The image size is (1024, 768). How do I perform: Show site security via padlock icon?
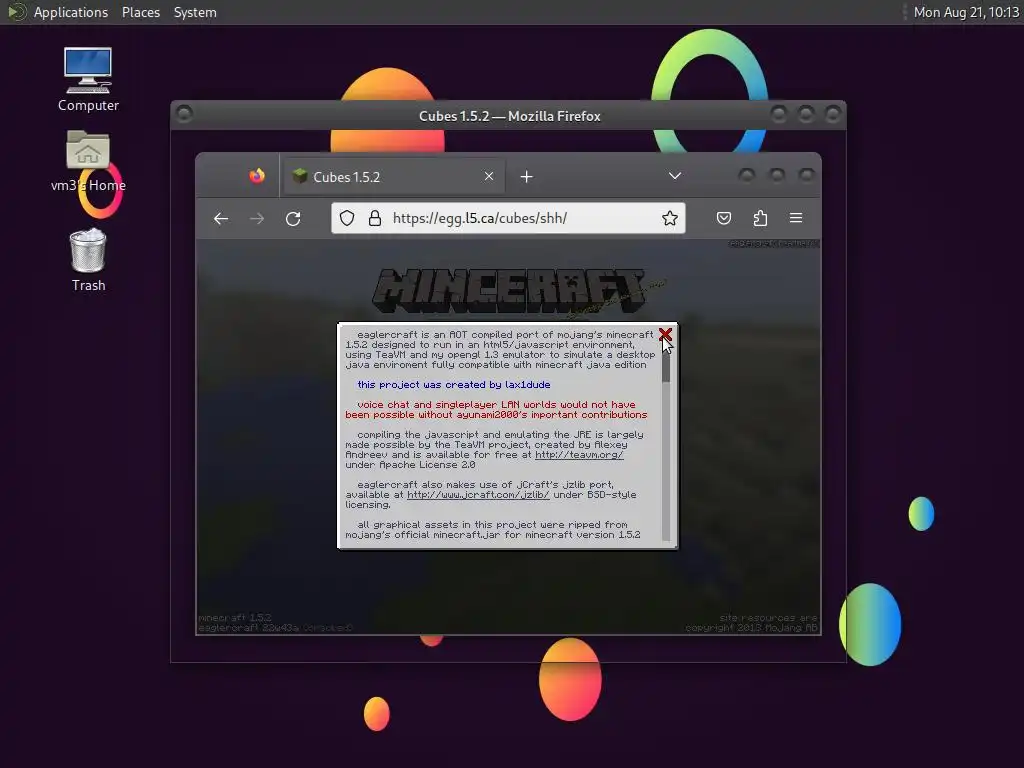375,218
